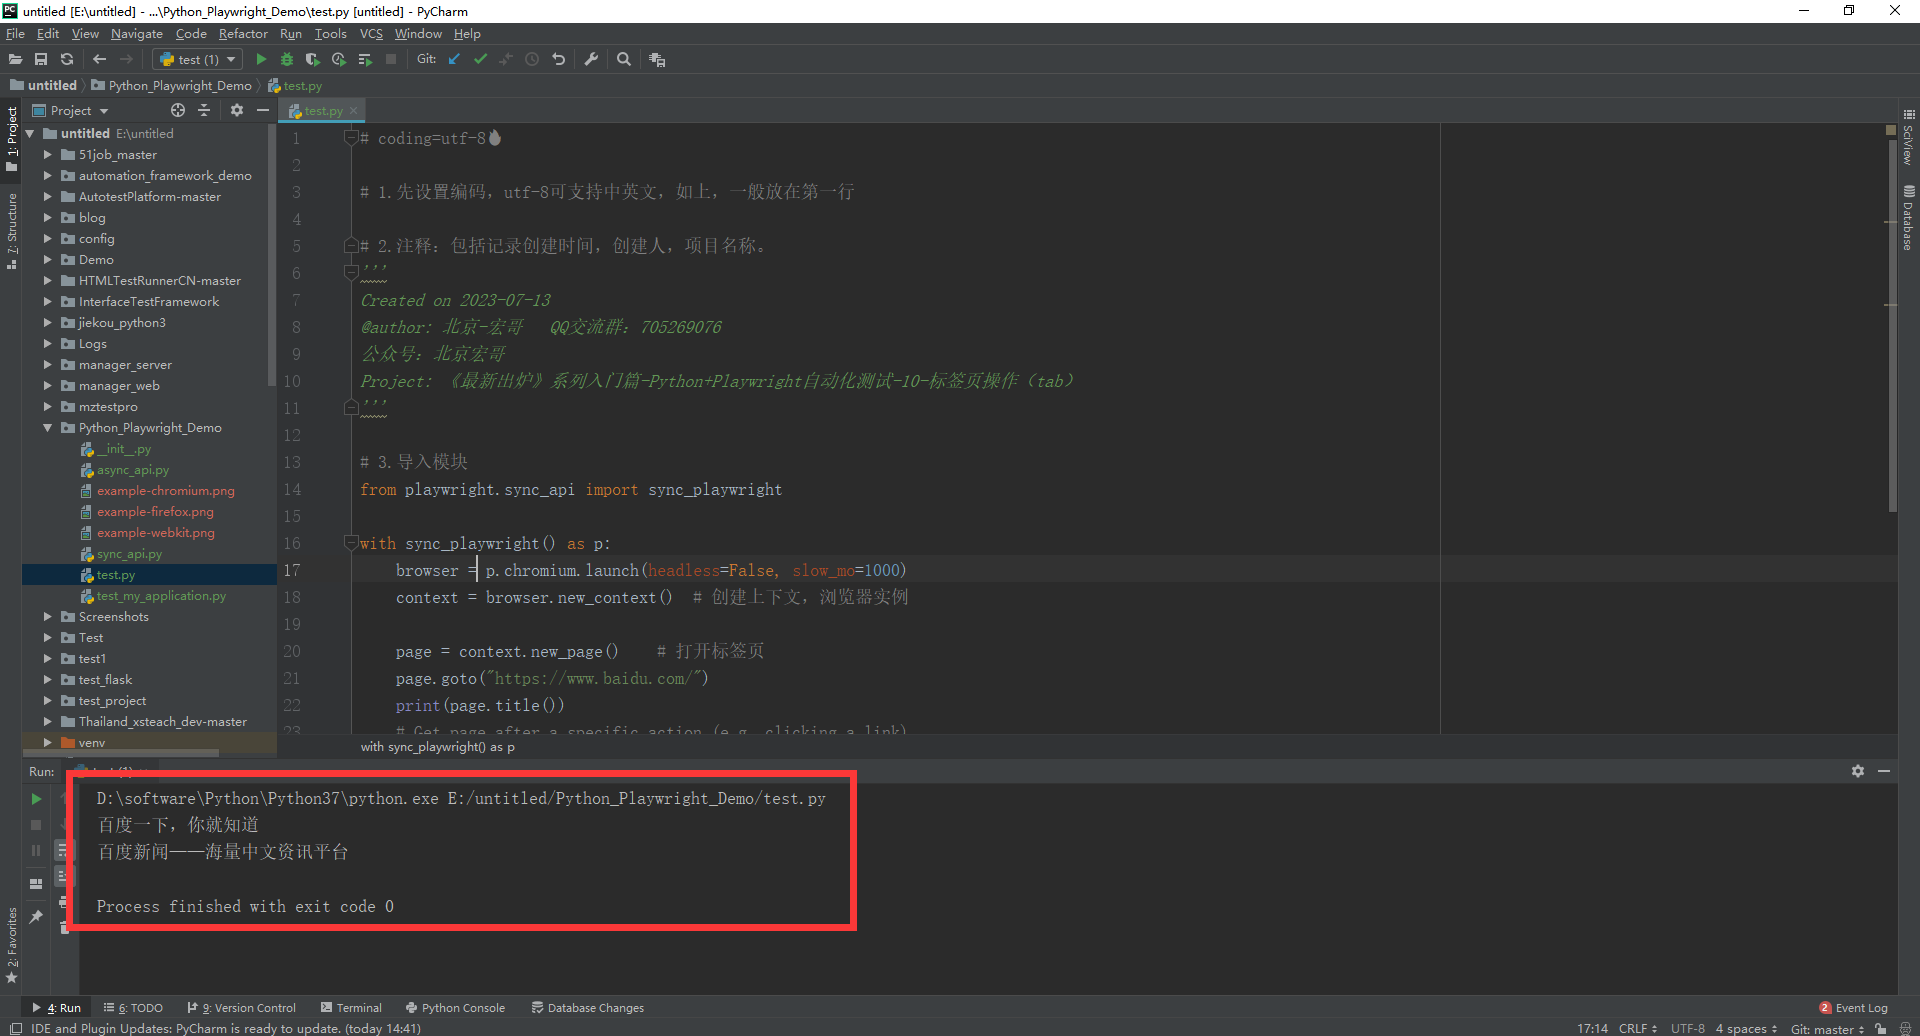1920x1036 pixels.
Task: Open the VCS menu
Action: [371, 34]
